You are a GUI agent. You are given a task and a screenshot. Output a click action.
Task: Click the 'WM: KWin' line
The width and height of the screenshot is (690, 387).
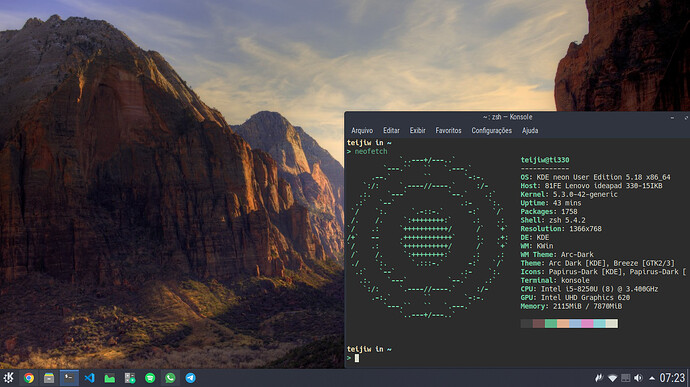pos(537,246)
